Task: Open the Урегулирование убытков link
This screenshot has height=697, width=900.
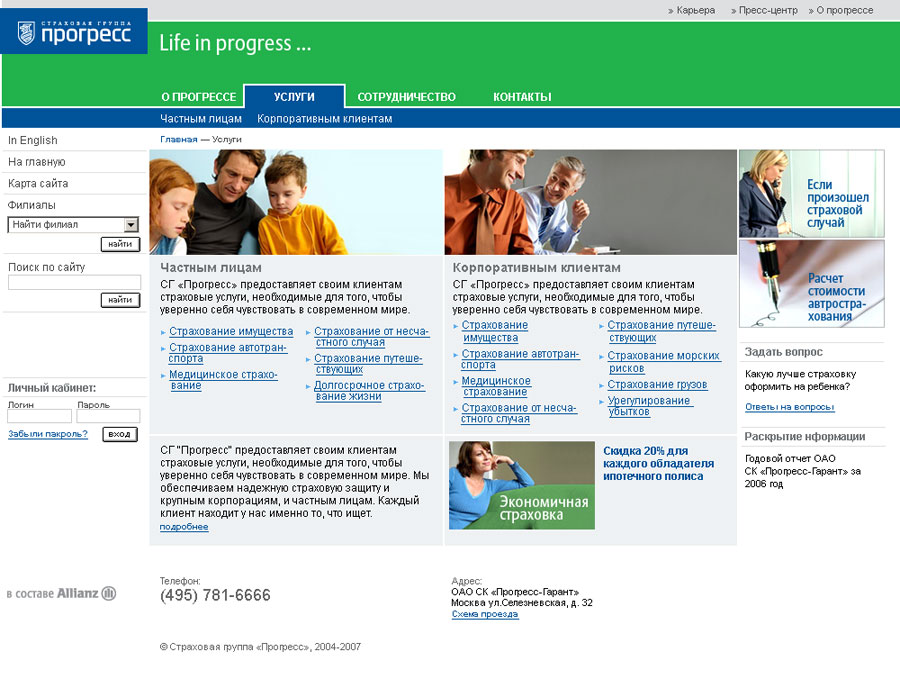Action: click(649, 406)
